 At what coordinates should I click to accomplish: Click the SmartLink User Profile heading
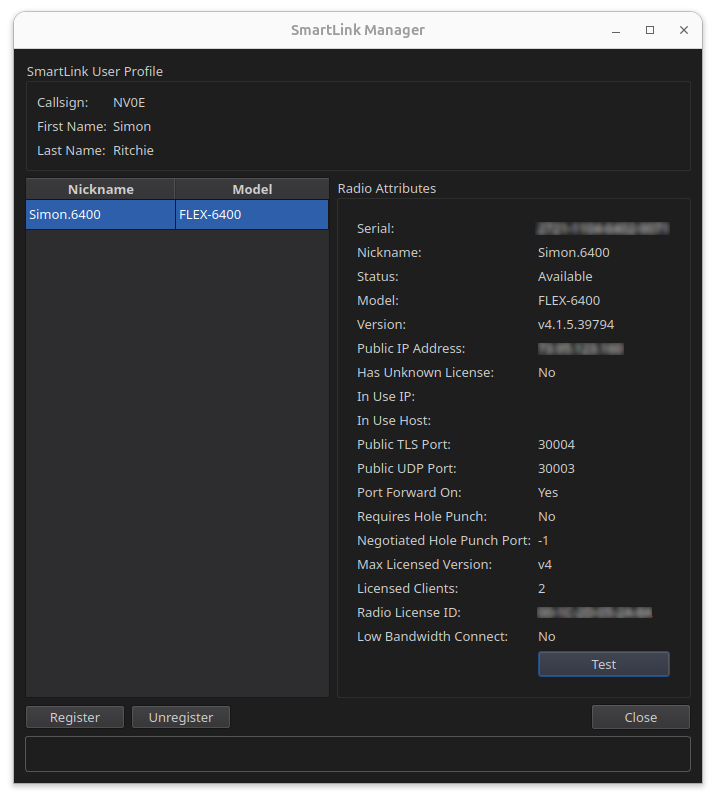click(95, 71)
